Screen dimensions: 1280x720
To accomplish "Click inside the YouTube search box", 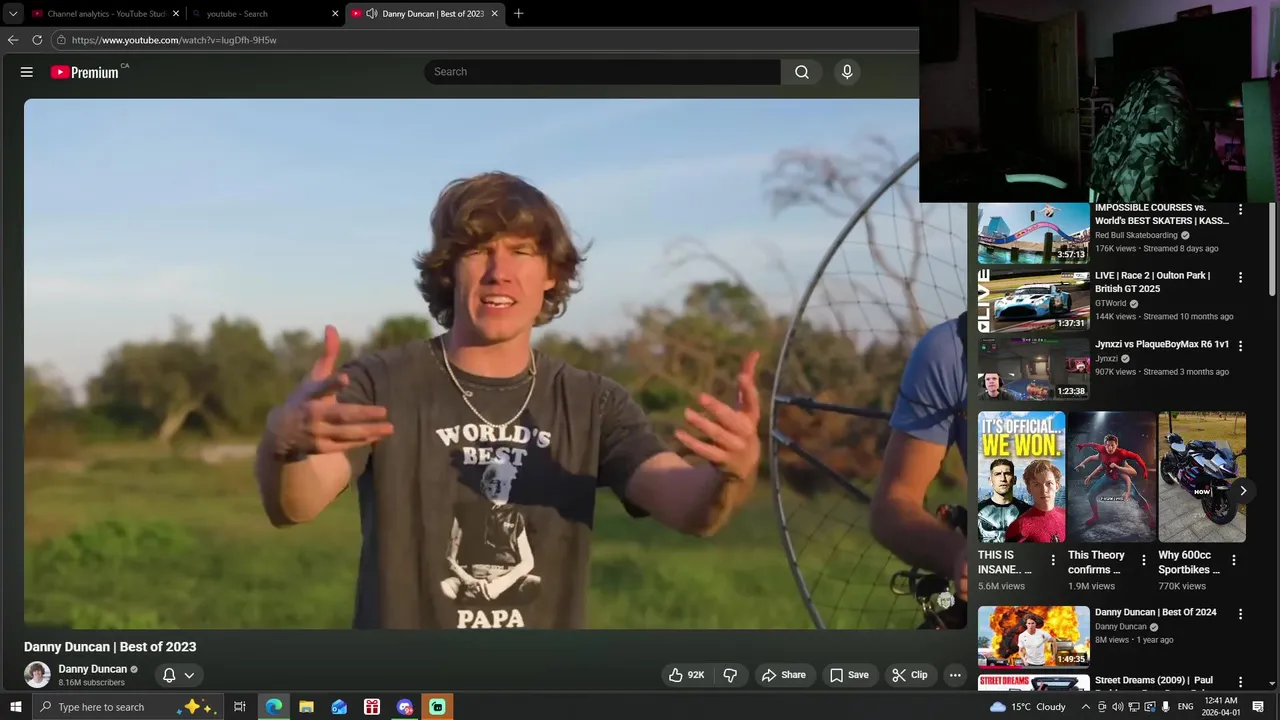I will point(602,72).
